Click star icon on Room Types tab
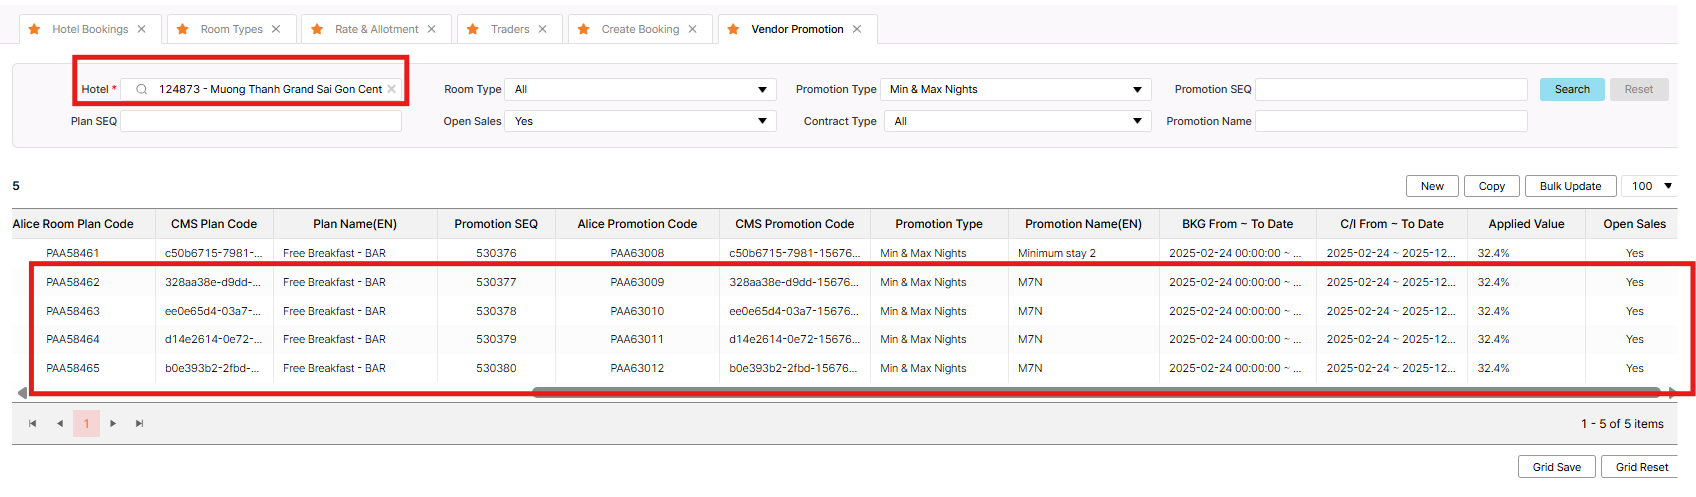 pos(183,29)
